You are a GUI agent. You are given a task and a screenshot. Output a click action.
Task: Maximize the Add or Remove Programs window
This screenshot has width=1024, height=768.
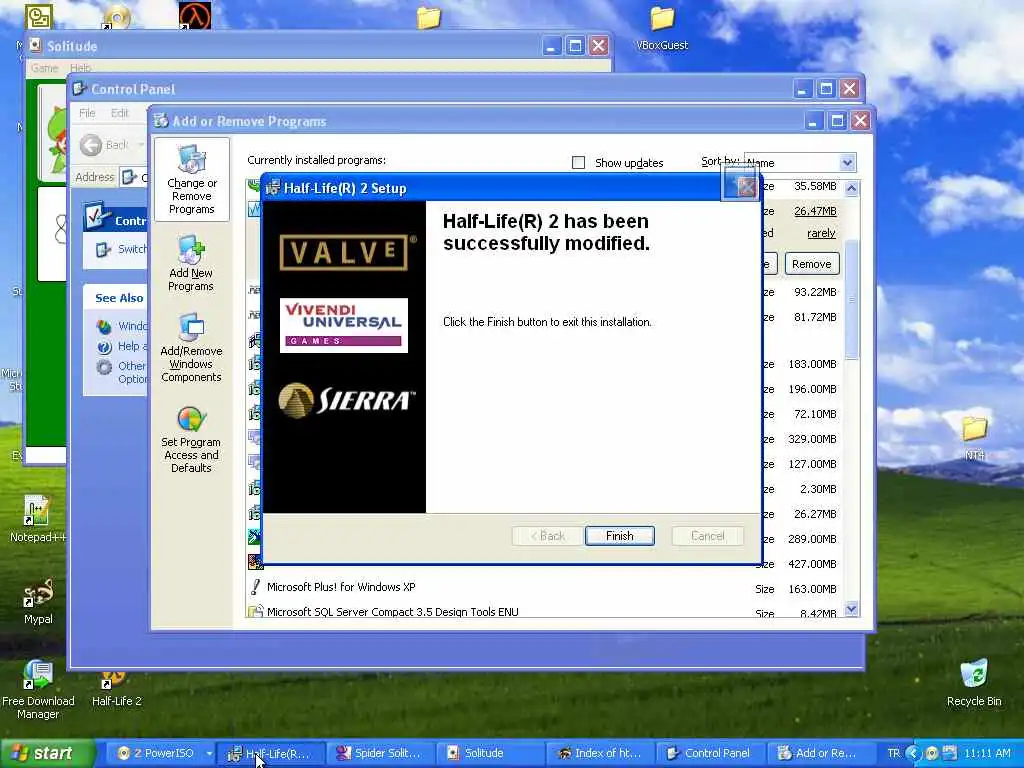point(837,121)
